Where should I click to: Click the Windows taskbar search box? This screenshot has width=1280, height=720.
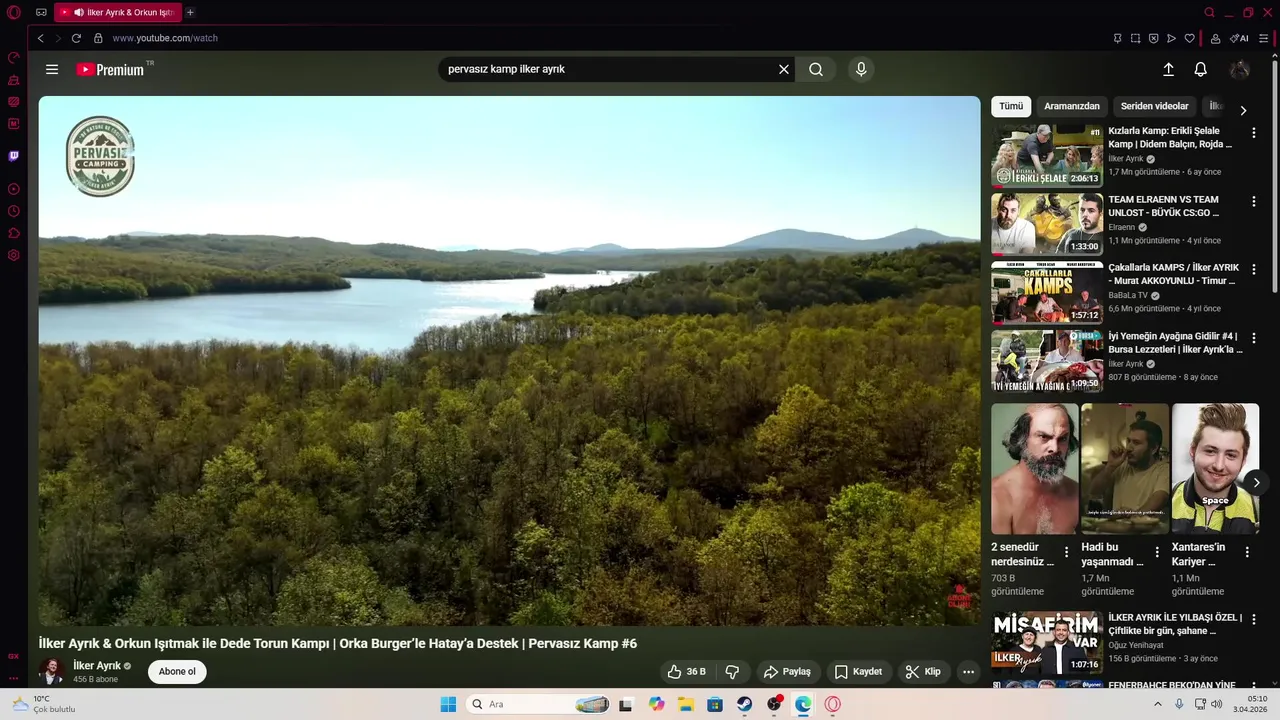pos(540,704)
